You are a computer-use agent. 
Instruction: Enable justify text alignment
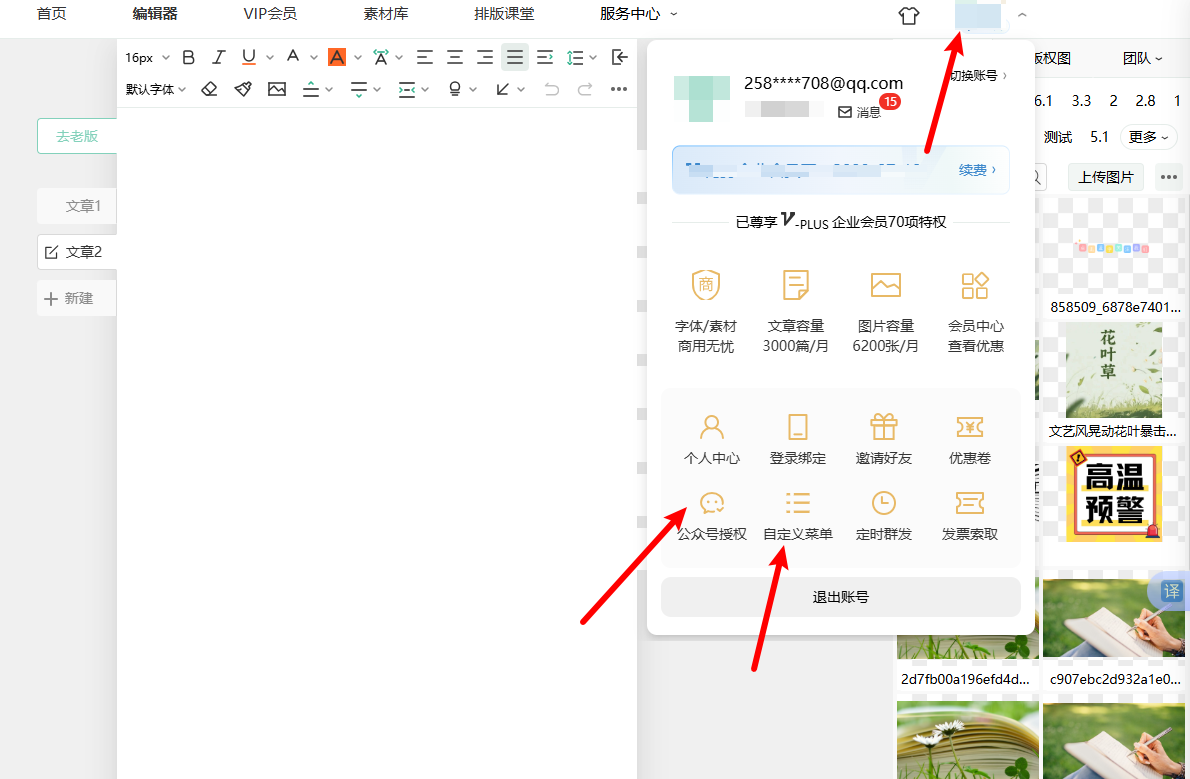514,58
